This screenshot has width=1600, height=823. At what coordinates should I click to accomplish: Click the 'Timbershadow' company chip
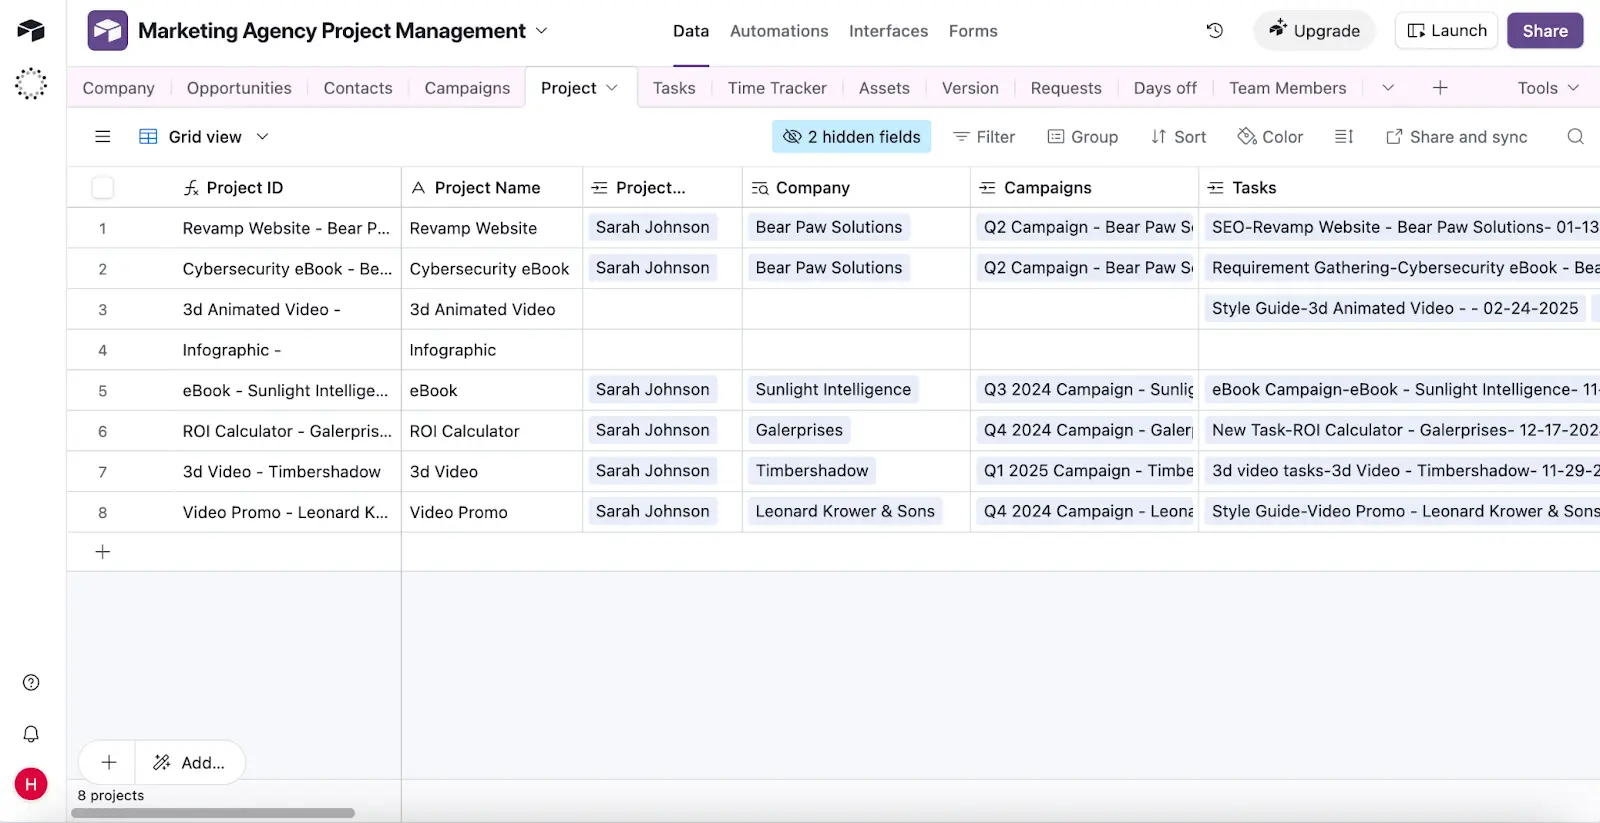point(812,471)
